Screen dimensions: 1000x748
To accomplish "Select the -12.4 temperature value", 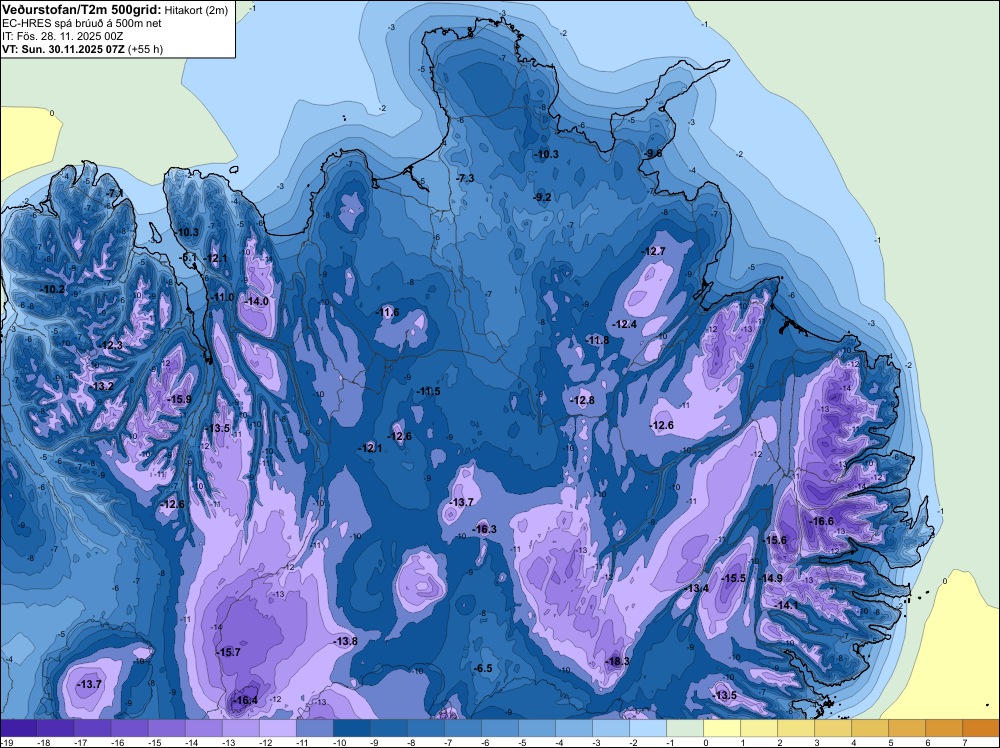I will (x=624, y=324).
